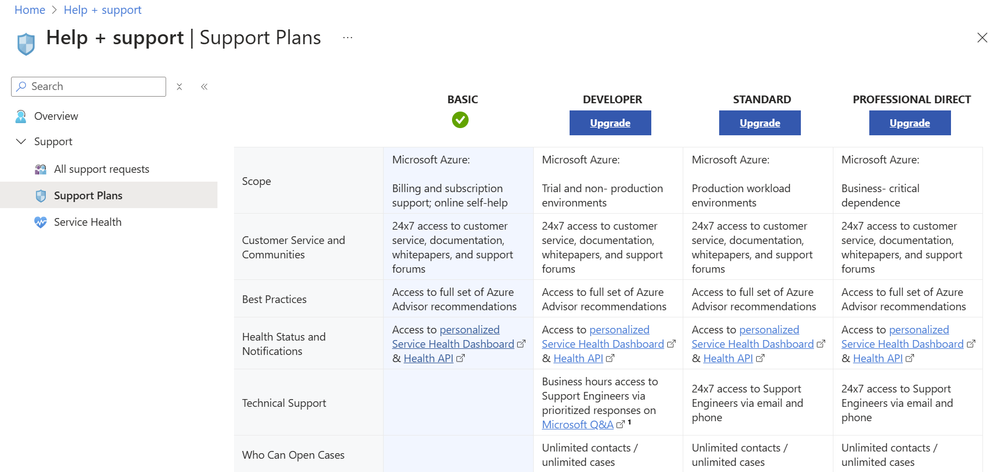
Task: Open the Microsoft Q&A link
Action: click(577, 425)
